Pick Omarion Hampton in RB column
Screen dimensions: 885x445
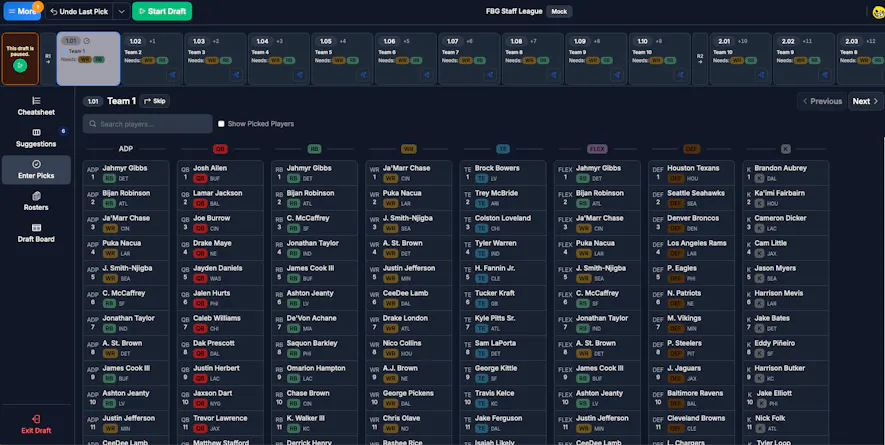pos(314,373)
